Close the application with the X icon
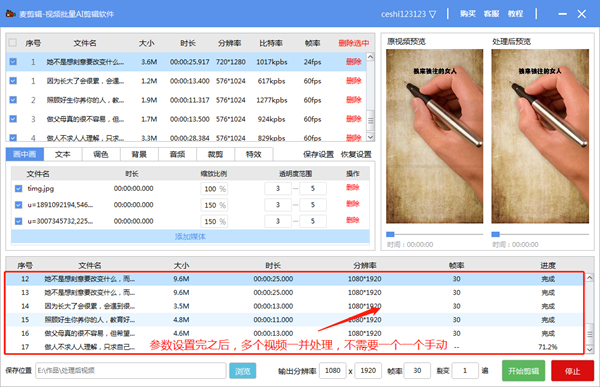600x387 pixels. pyautogui.click(x=582, y=14)
